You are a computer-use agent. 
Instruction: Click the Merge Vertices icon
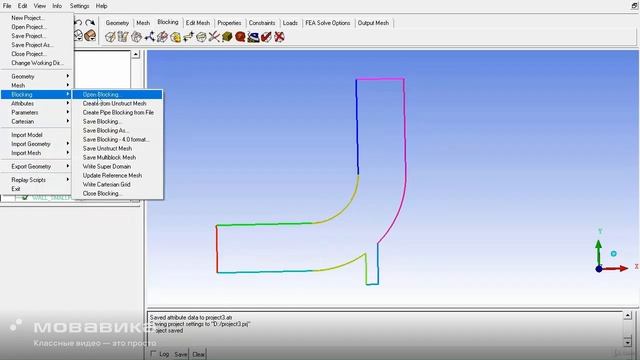(x=136, y=37)
